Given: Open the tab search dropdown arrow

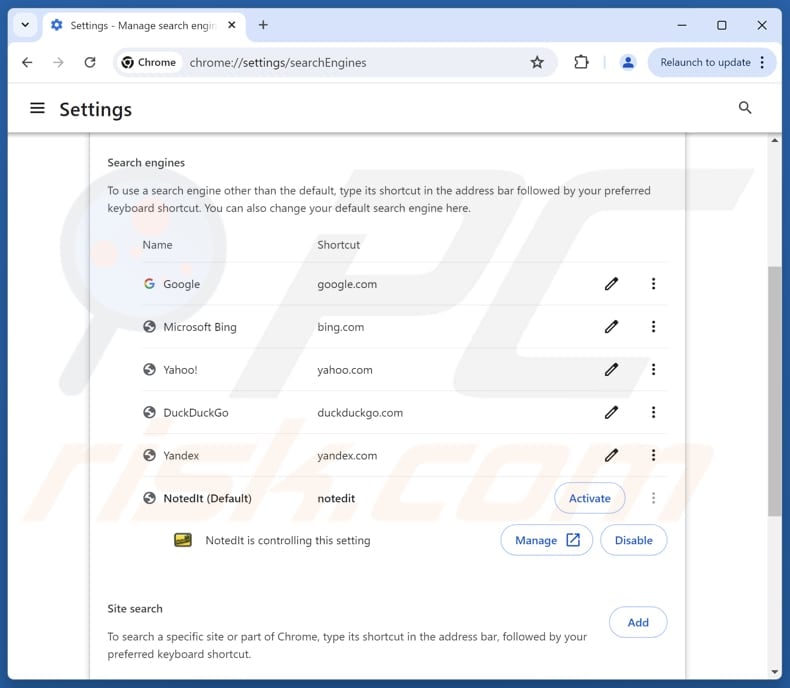Looking at the screenshot, I should tap(25, 25).
